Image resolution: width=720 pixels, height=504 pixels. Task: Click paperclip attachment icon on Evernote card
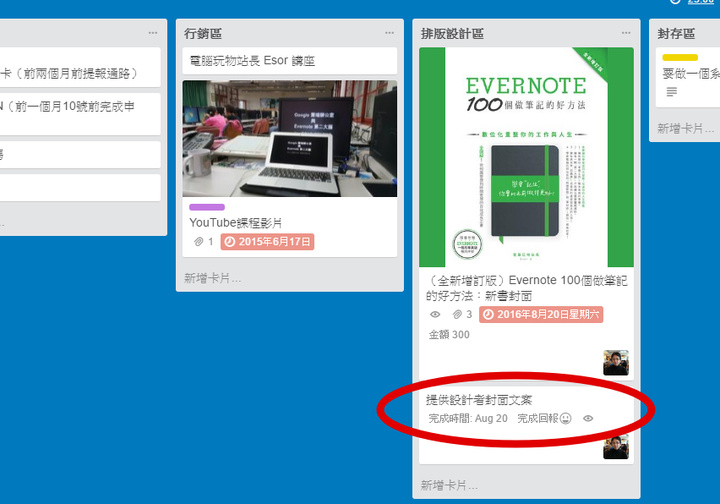coord(457,314)
